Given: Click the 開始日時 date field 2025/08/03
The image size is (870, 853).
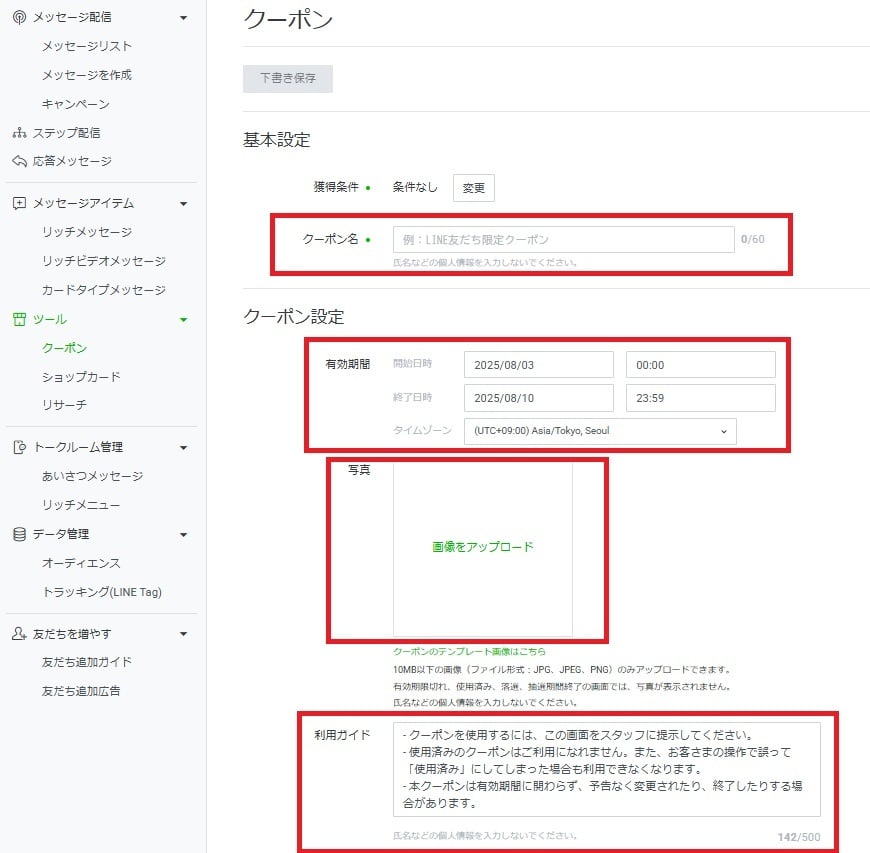Looking at the screenshot, I should pyautogui.click(x=539, y=365).
